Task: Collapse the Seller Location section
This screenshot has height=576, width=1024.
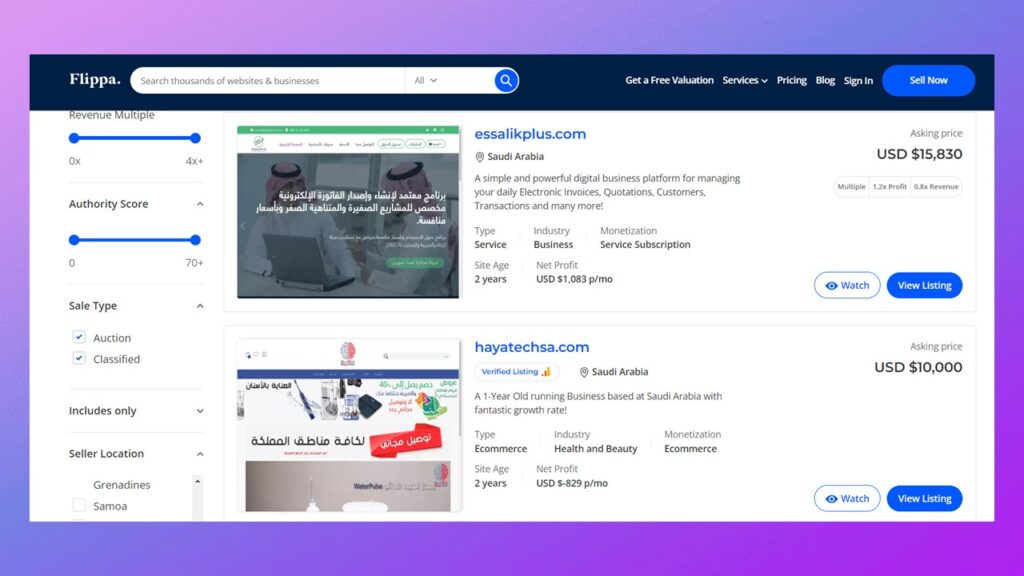Action: click(x=200, y=454)
